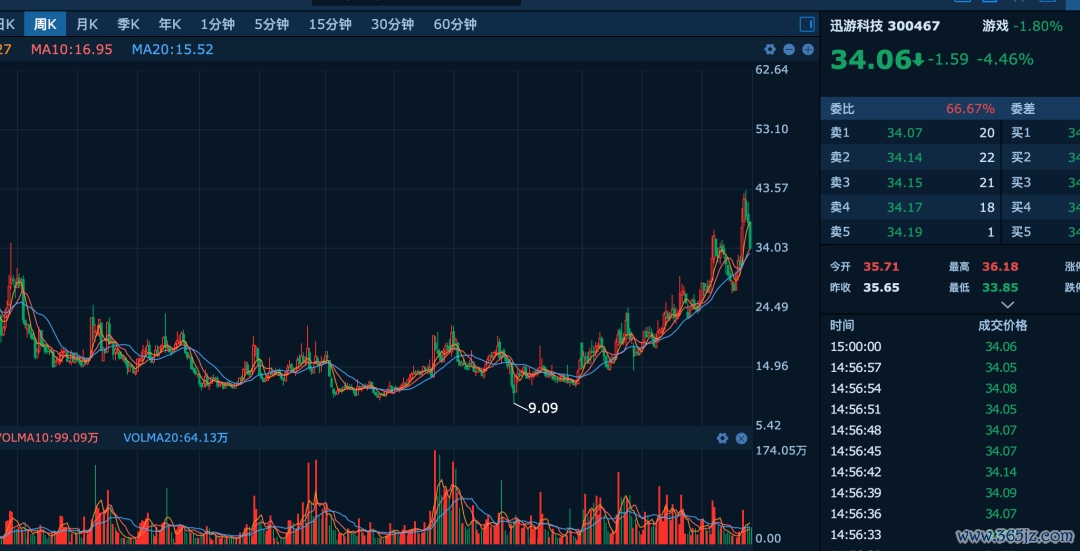Zoom out chart with minus icon
The height and width of the screenshot is (551, 1080).
(x=789, y=50)
